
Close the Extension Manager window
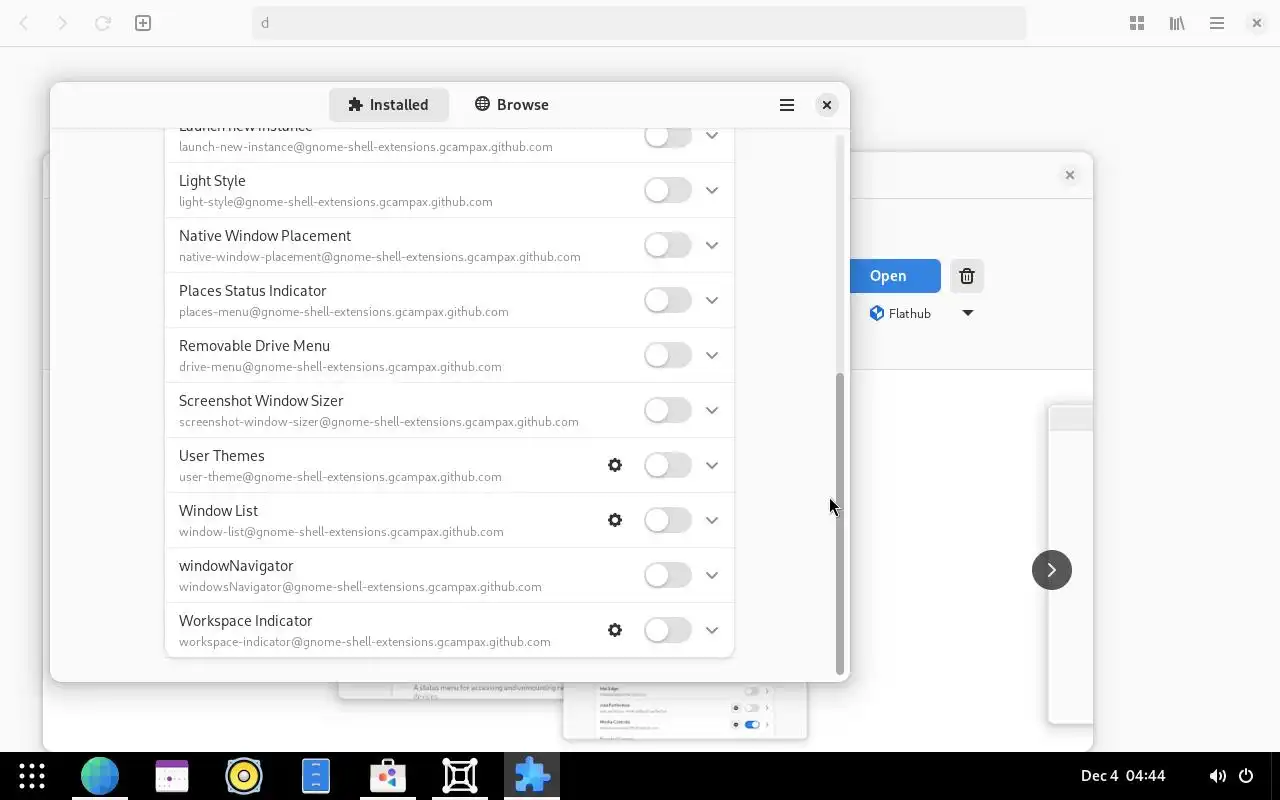(827, 105)
